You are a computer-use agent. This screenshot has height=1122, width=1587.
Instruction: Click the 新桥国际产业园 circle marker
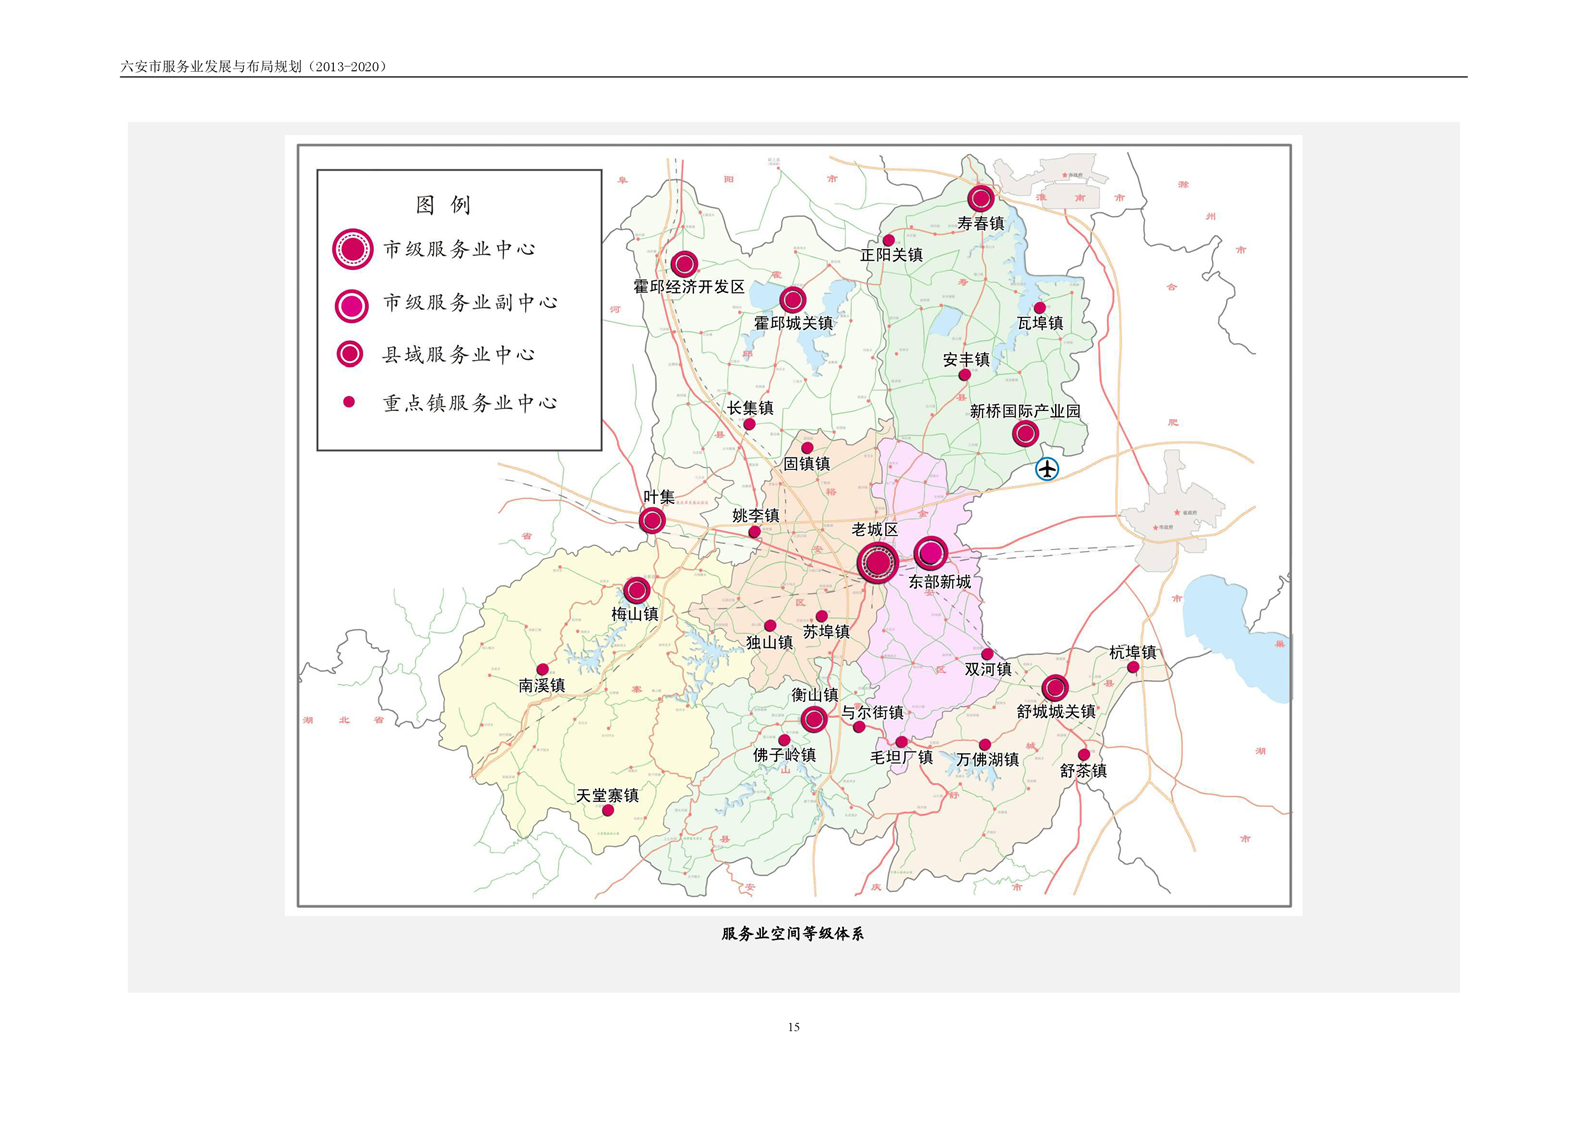[1025, 434]
